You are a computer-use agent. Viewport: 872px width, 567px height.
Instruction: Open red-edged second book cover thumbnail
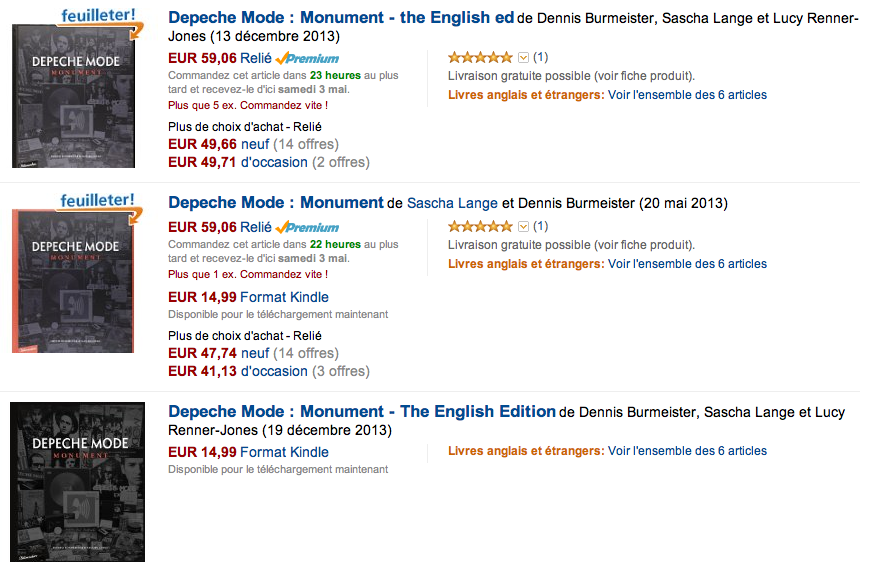(73, 281)
